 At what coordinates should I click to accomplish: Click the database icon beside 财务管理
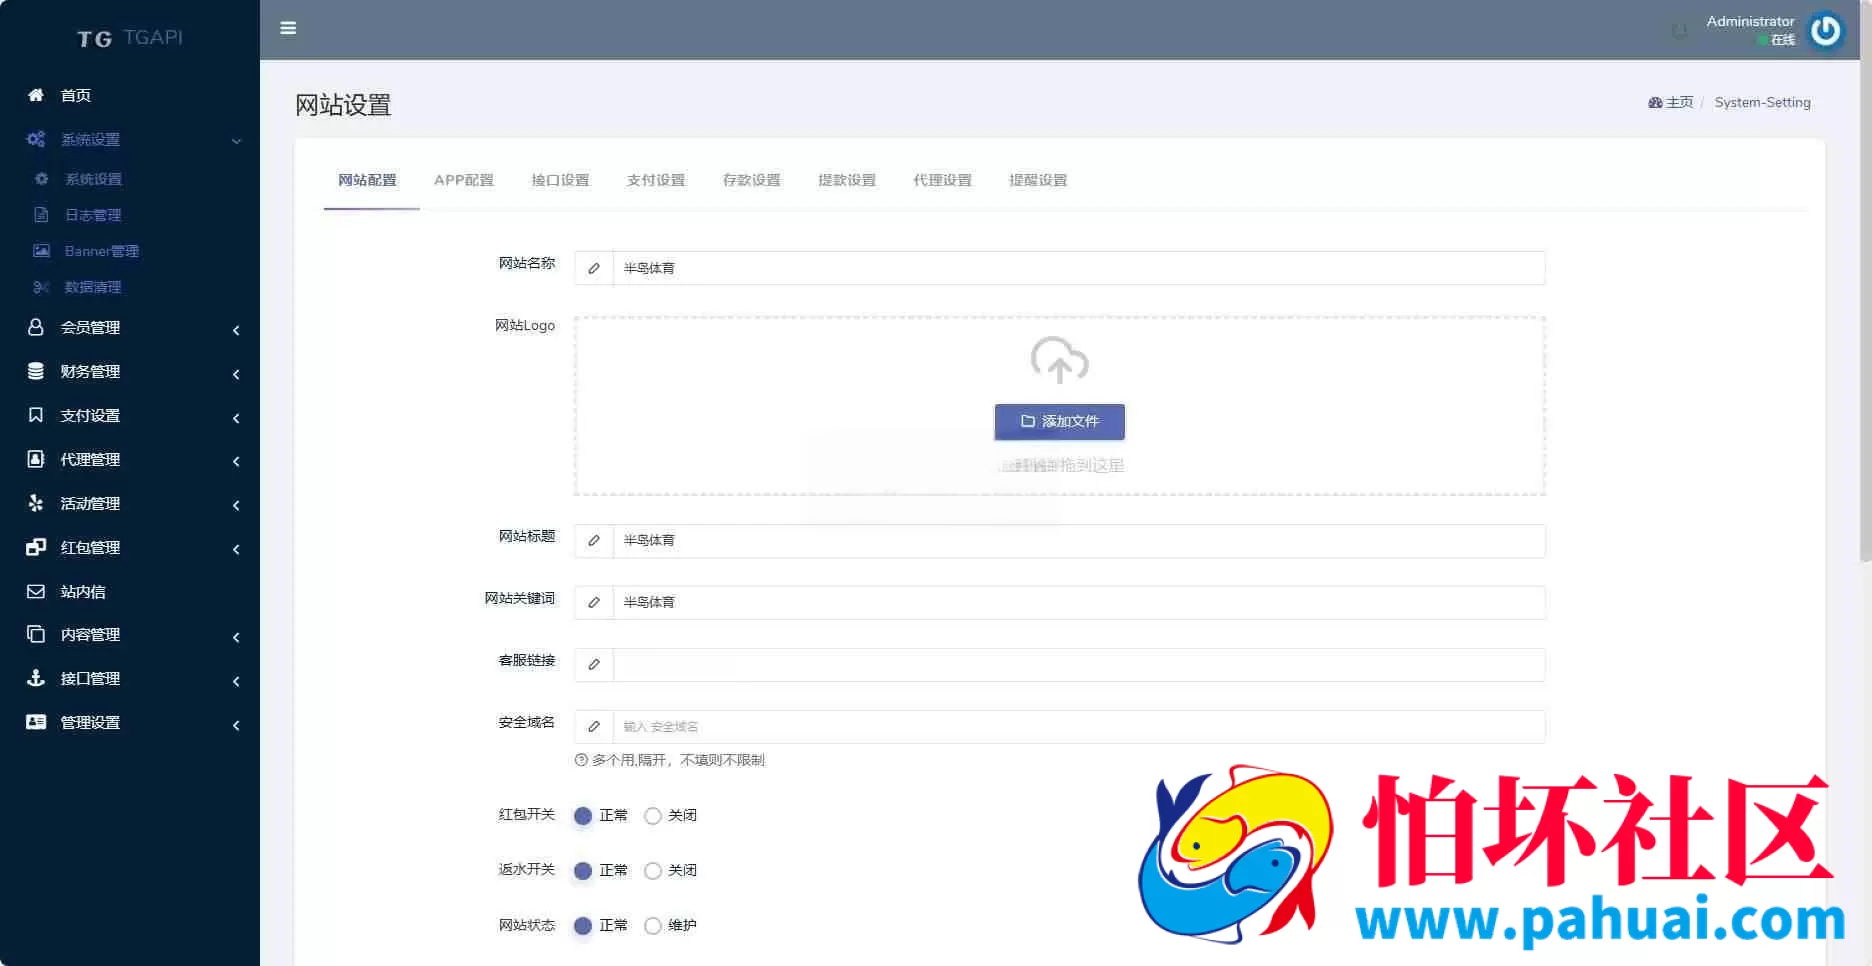click(x=36, y=371)
